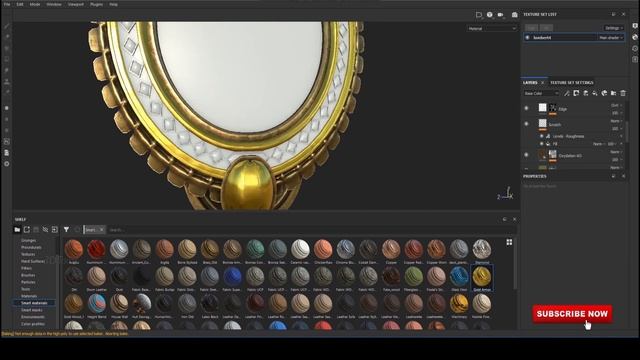Open the File menu
Screen dimensions: 640x360
pyautogui.click(x=7, y=4)
